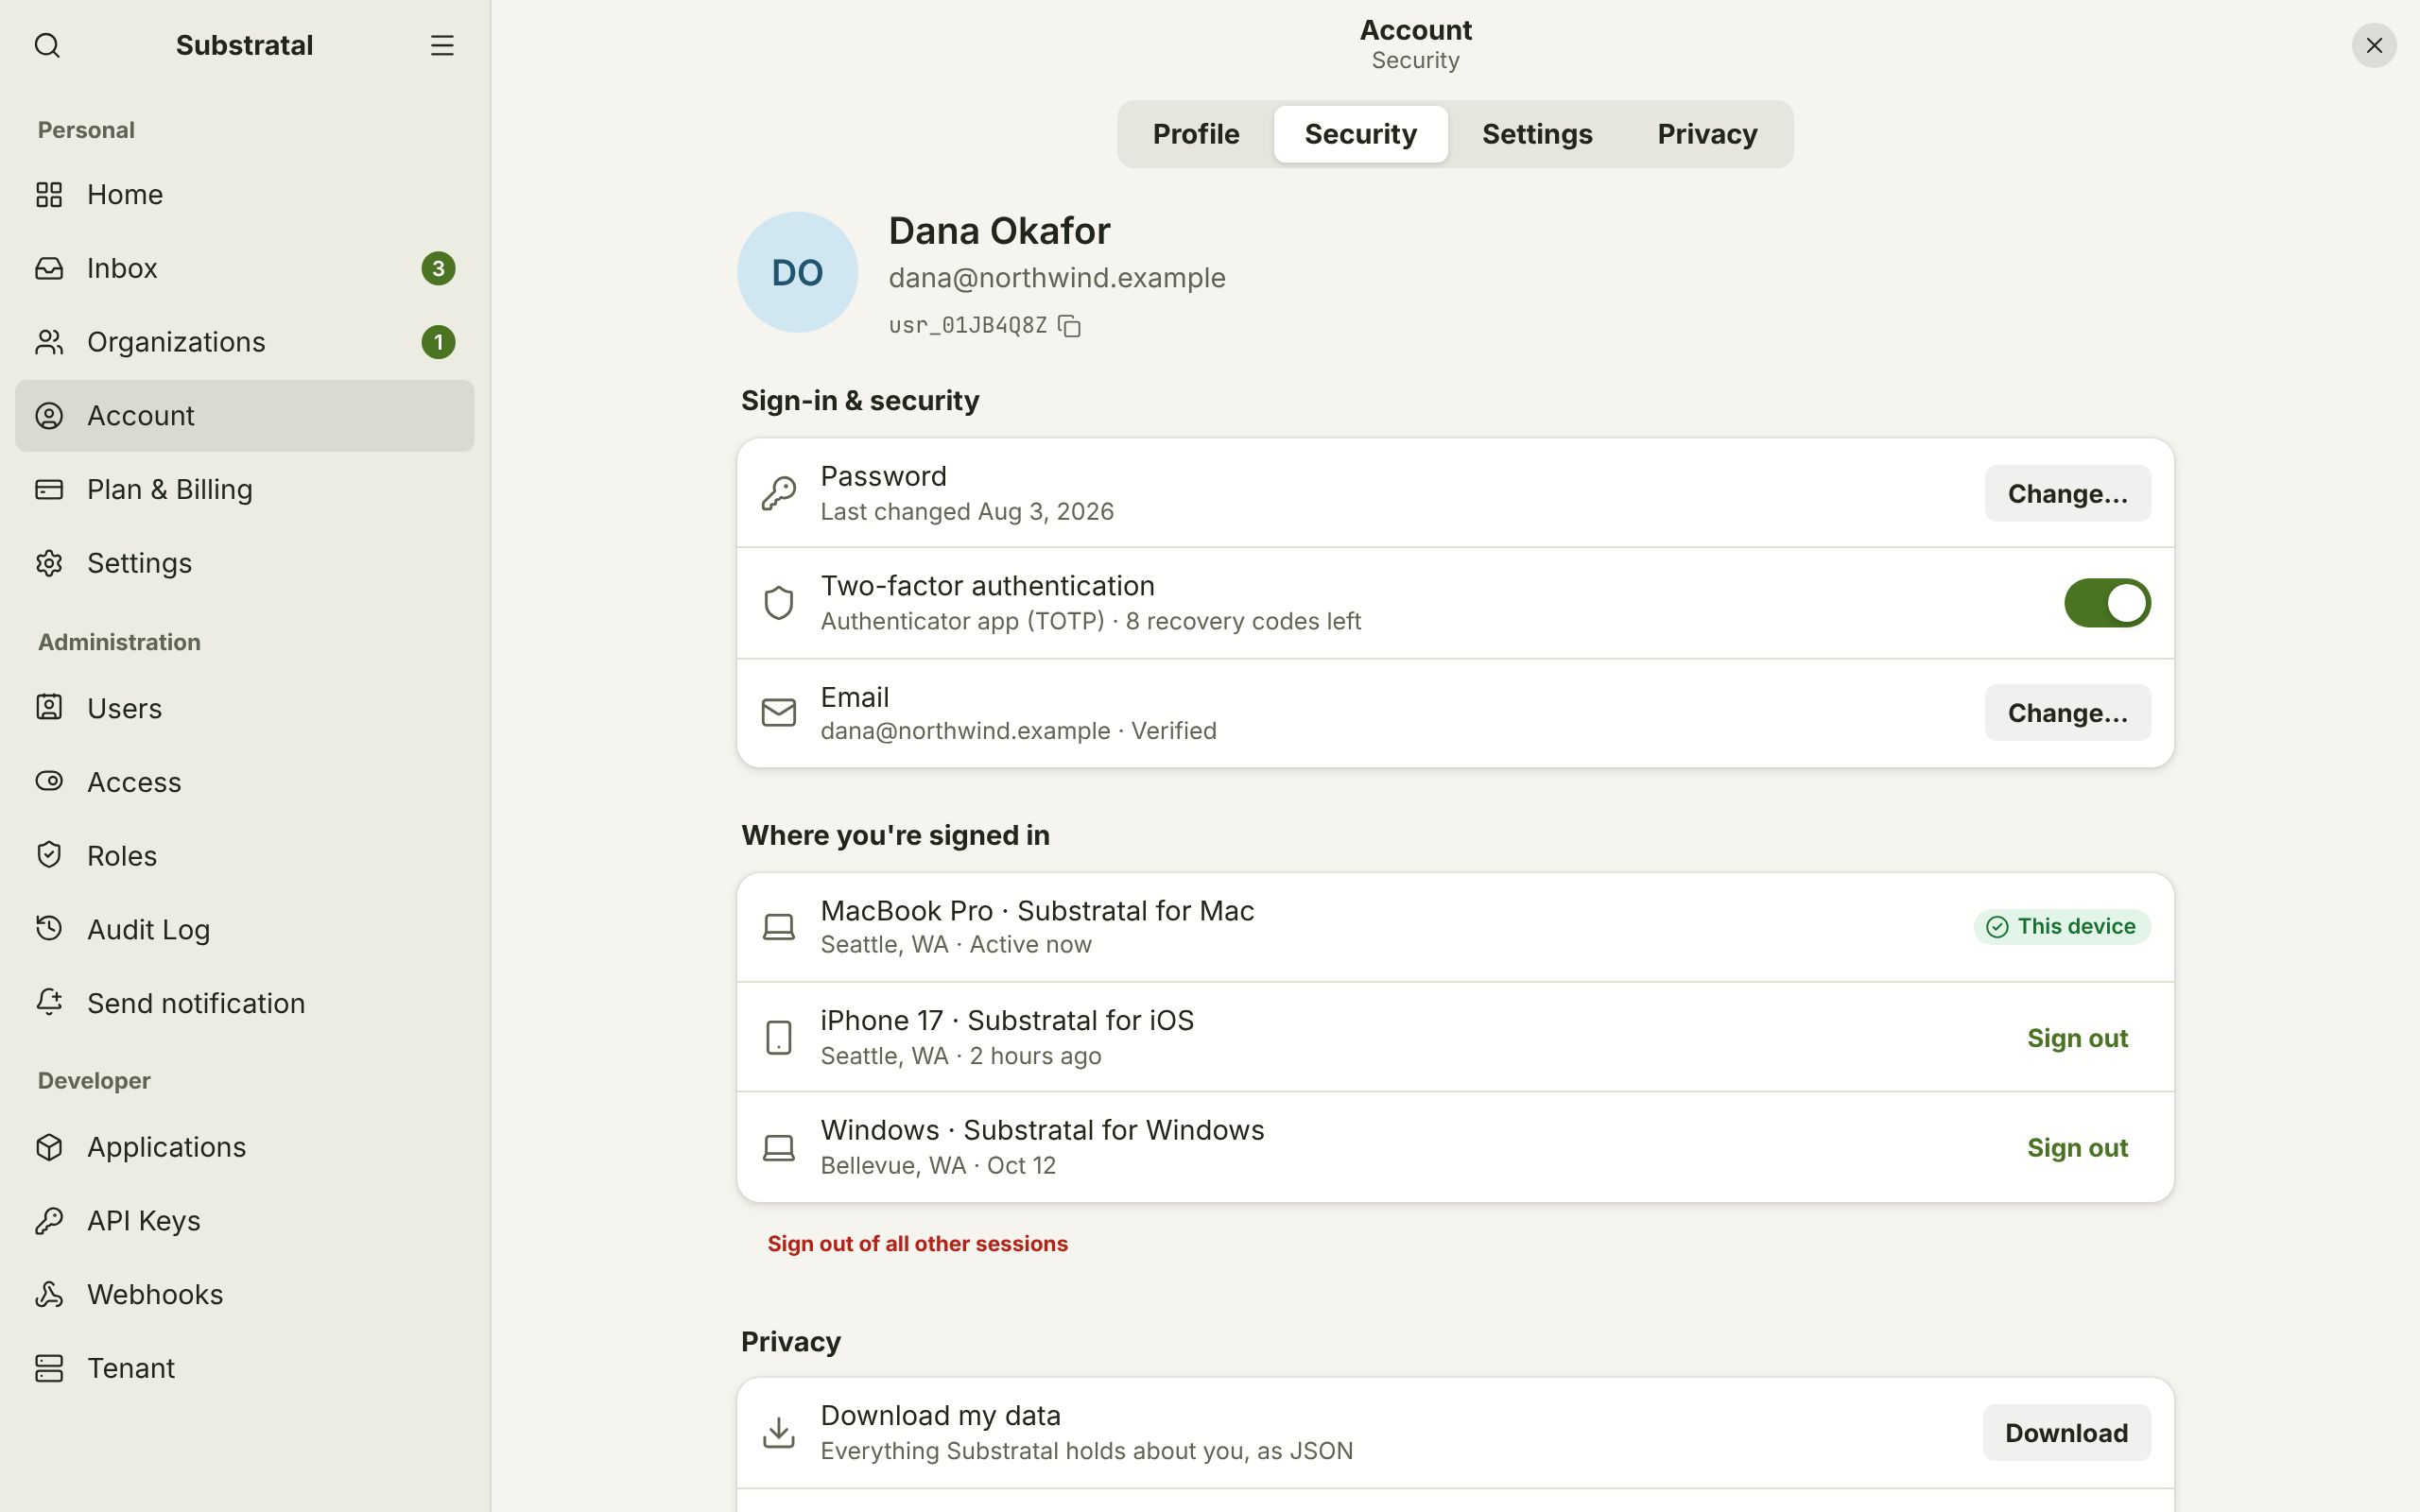The height and width of the screenshot is (1512, 2420).
Task: Click the Inbox badge showing 3
Action: click(x=438, y=268)
